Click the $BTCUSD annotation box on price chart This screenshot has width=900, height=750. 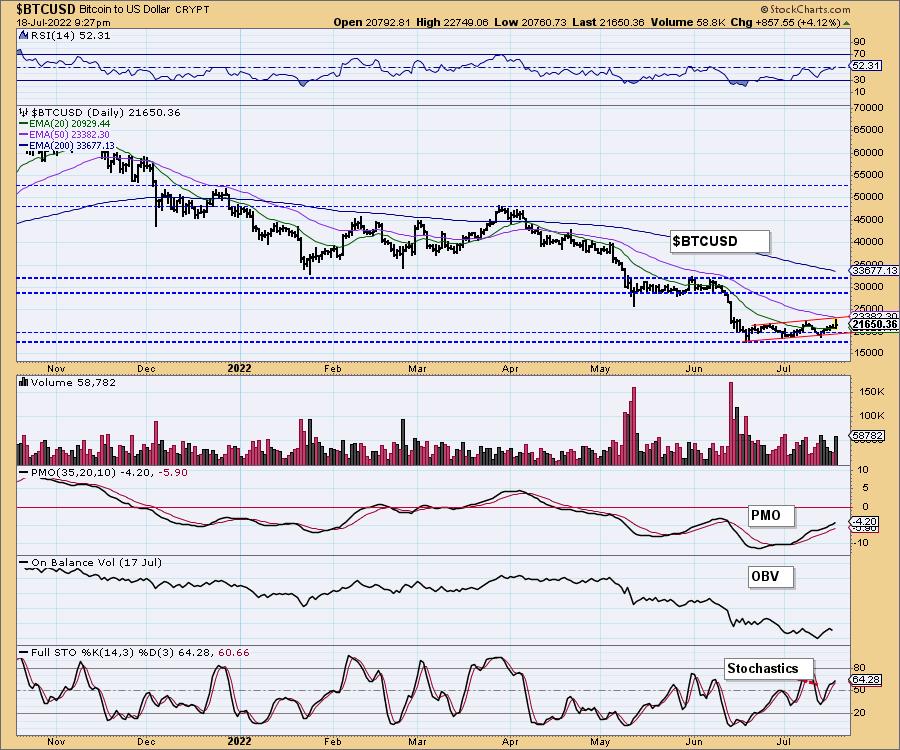click(719, 241)
